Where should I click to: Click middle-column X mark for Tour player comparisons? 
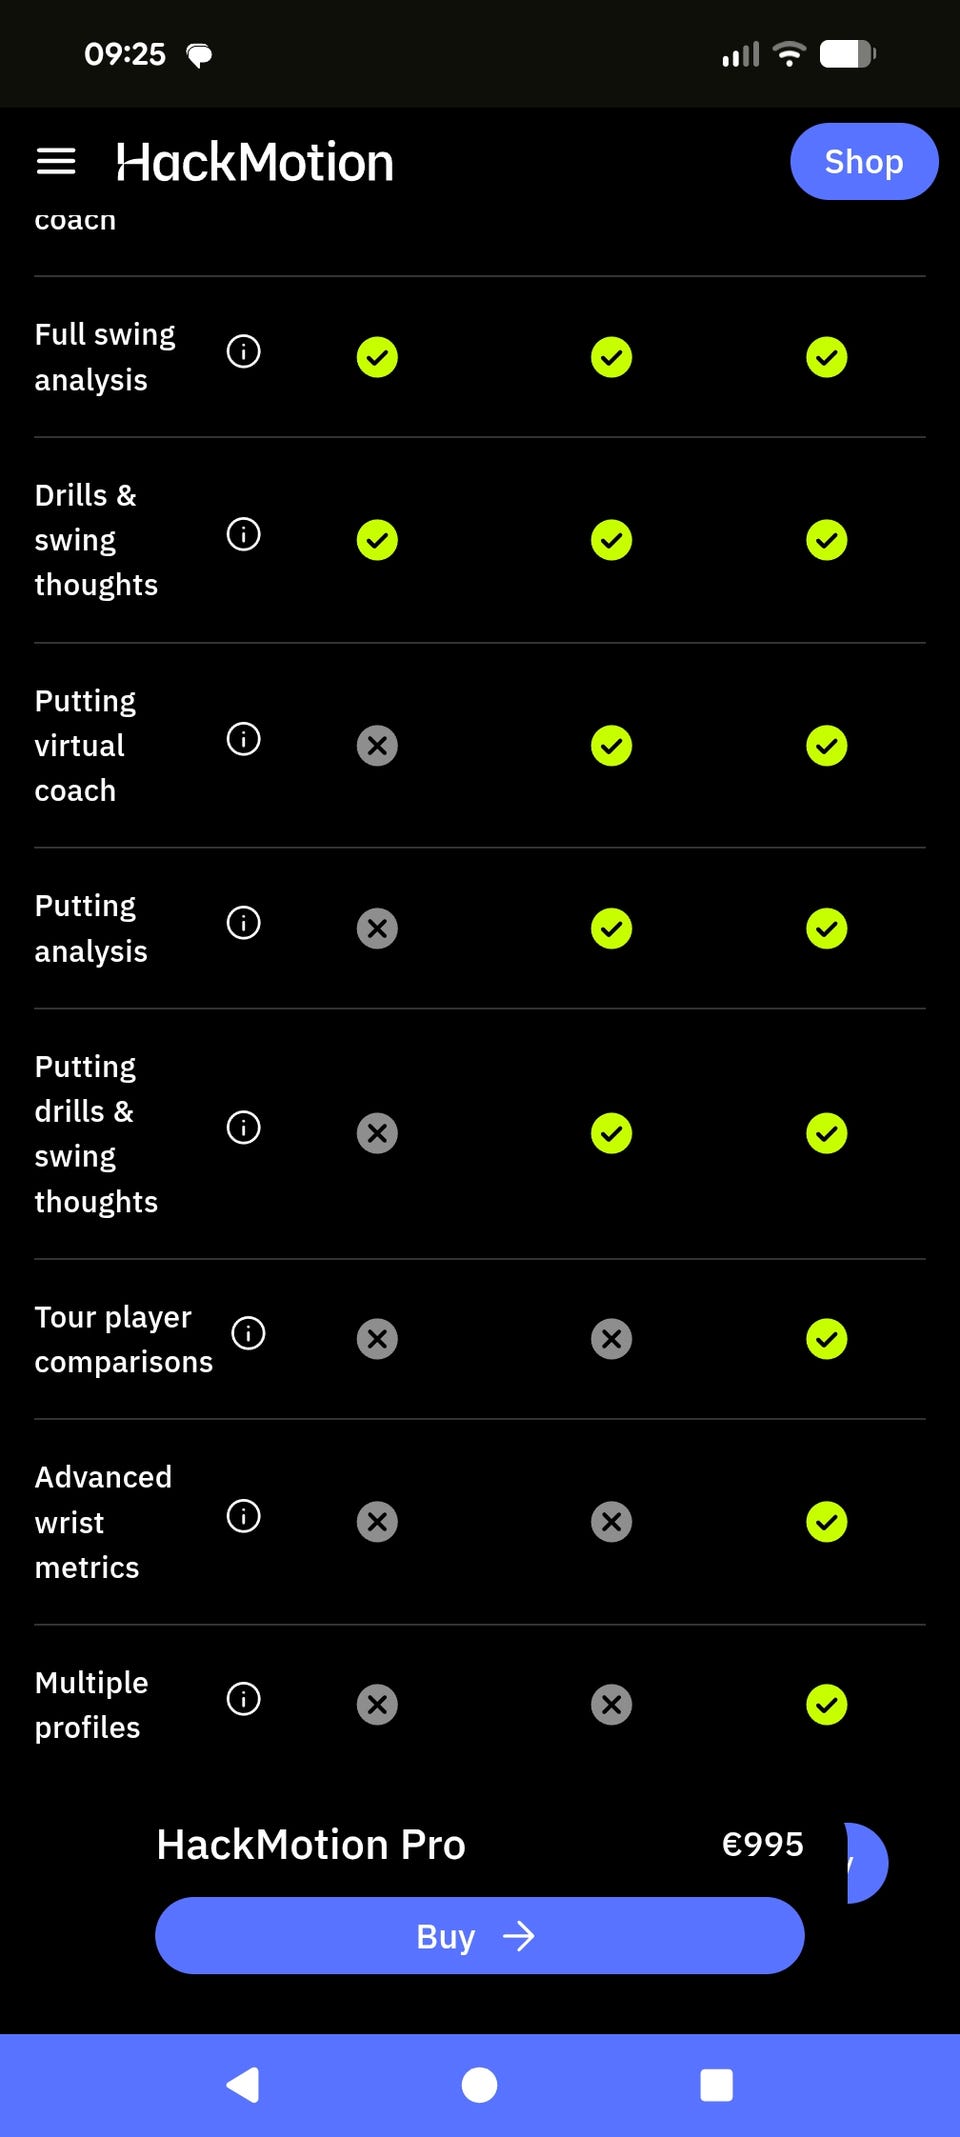611,1339
